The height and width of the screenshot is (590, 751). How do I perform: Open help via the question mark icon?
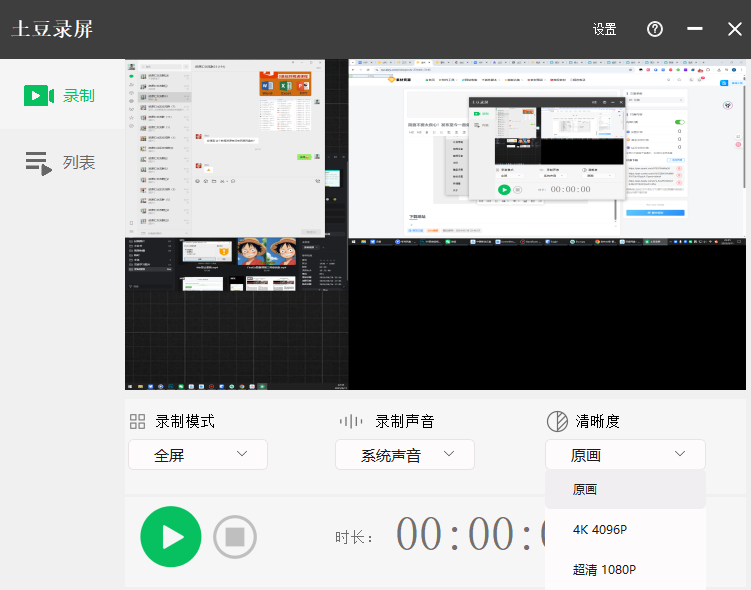[655, 29]
